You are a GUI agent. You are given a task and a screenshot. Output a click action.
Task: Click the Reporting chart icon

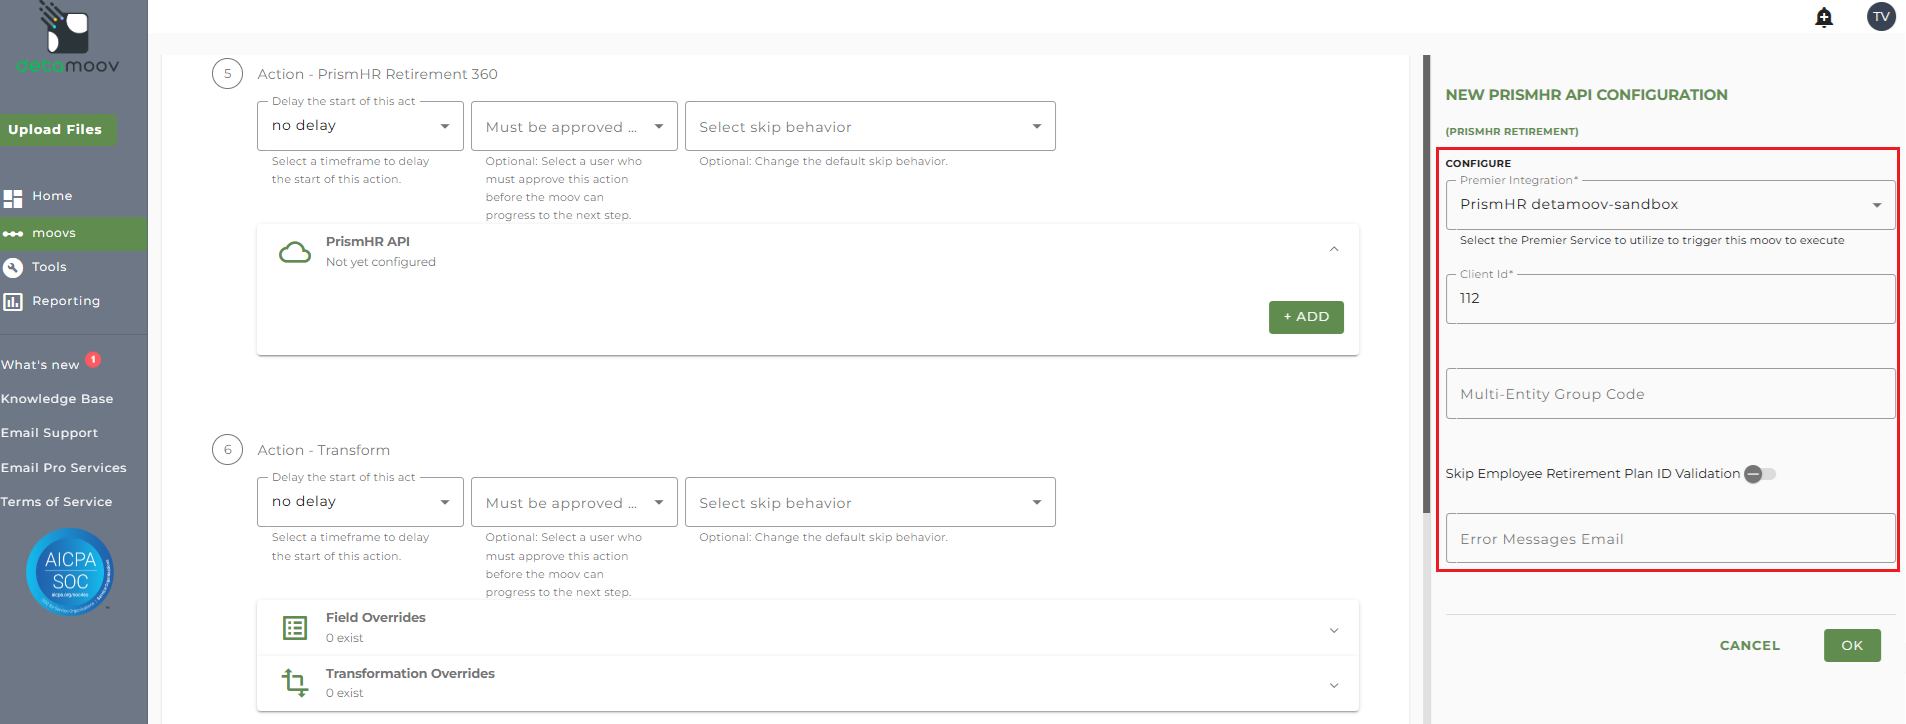click(x=13, y=301)
